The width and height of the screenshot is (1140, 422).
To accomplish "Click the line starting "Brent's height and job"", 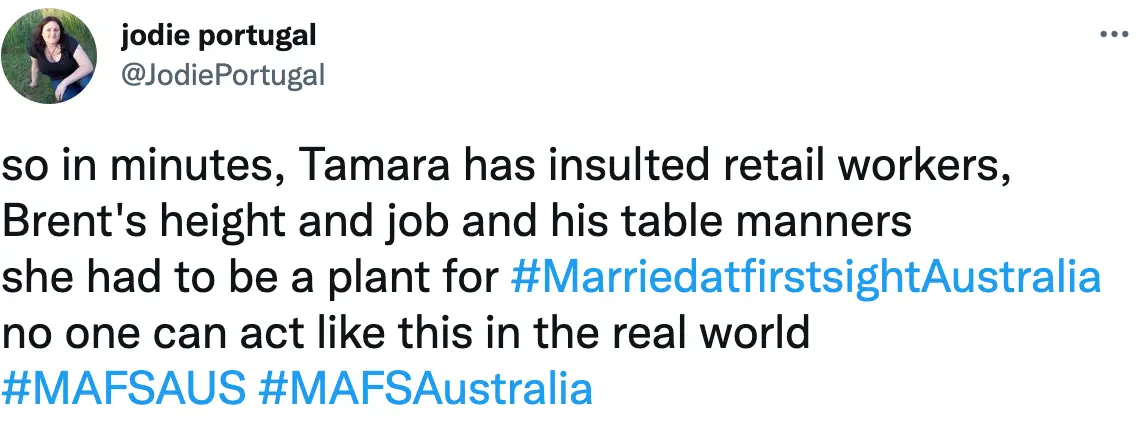I will tap(457, 222).
